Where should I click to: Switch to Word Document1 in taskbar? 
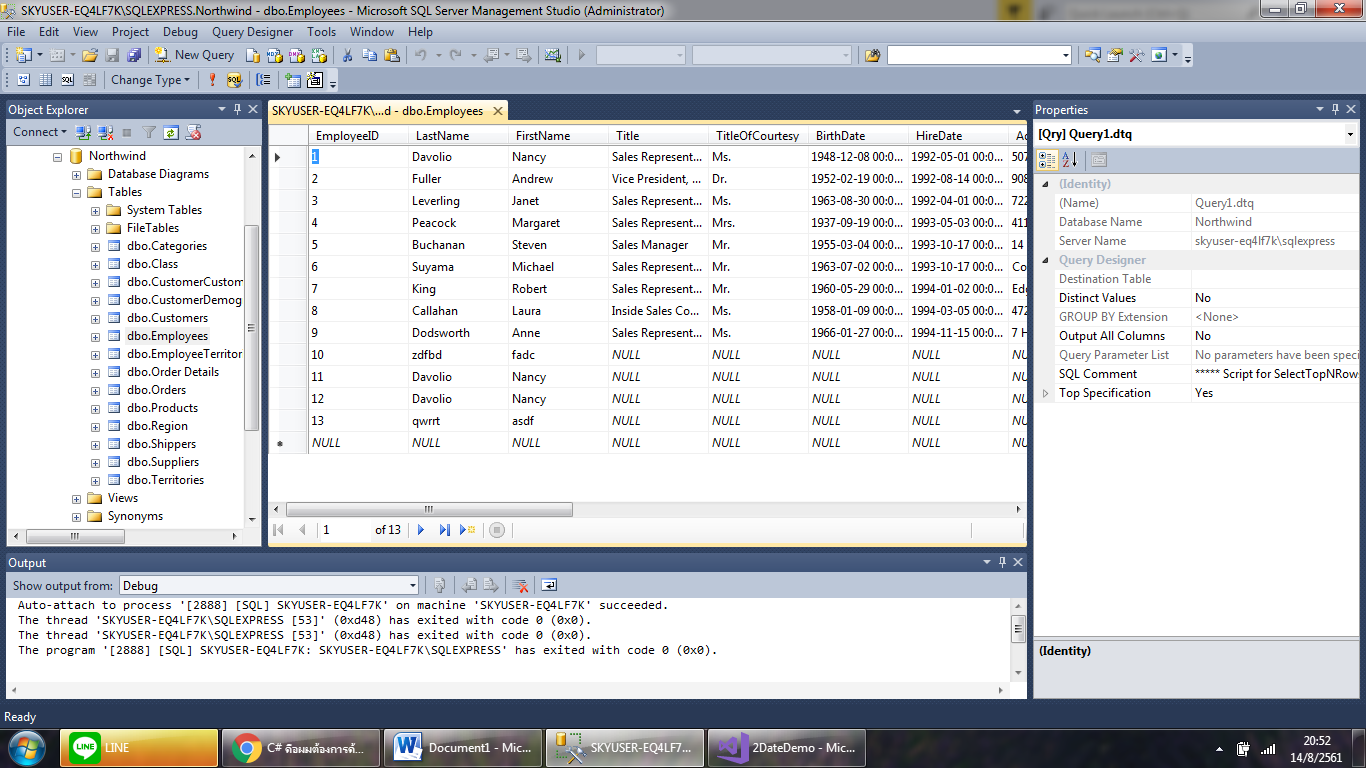click(x=462, y=747)
